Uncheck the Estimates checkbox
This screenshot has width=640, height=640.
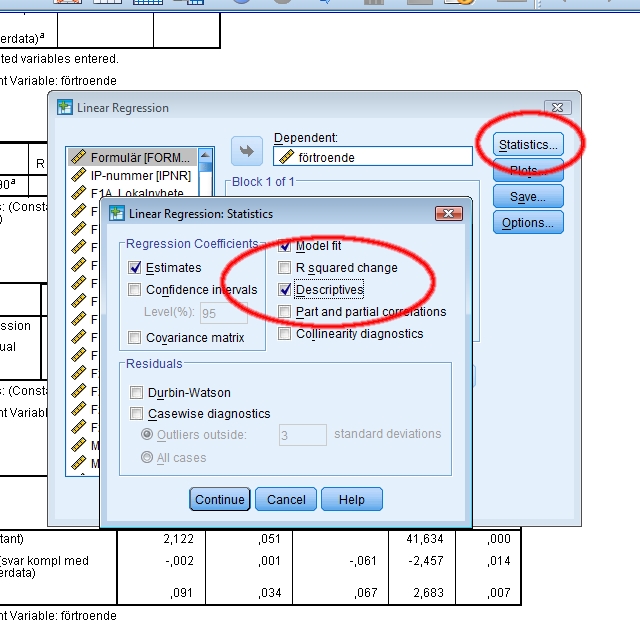(135, 268)
